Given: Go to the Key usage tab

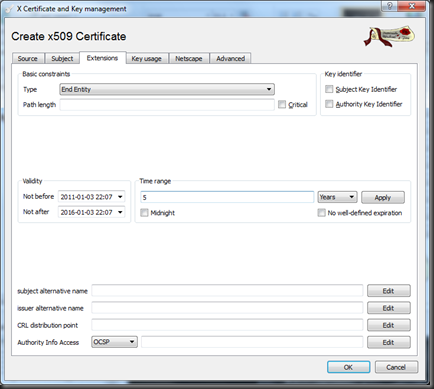Looking at the screenshot, I should click(x=147, y=58).
